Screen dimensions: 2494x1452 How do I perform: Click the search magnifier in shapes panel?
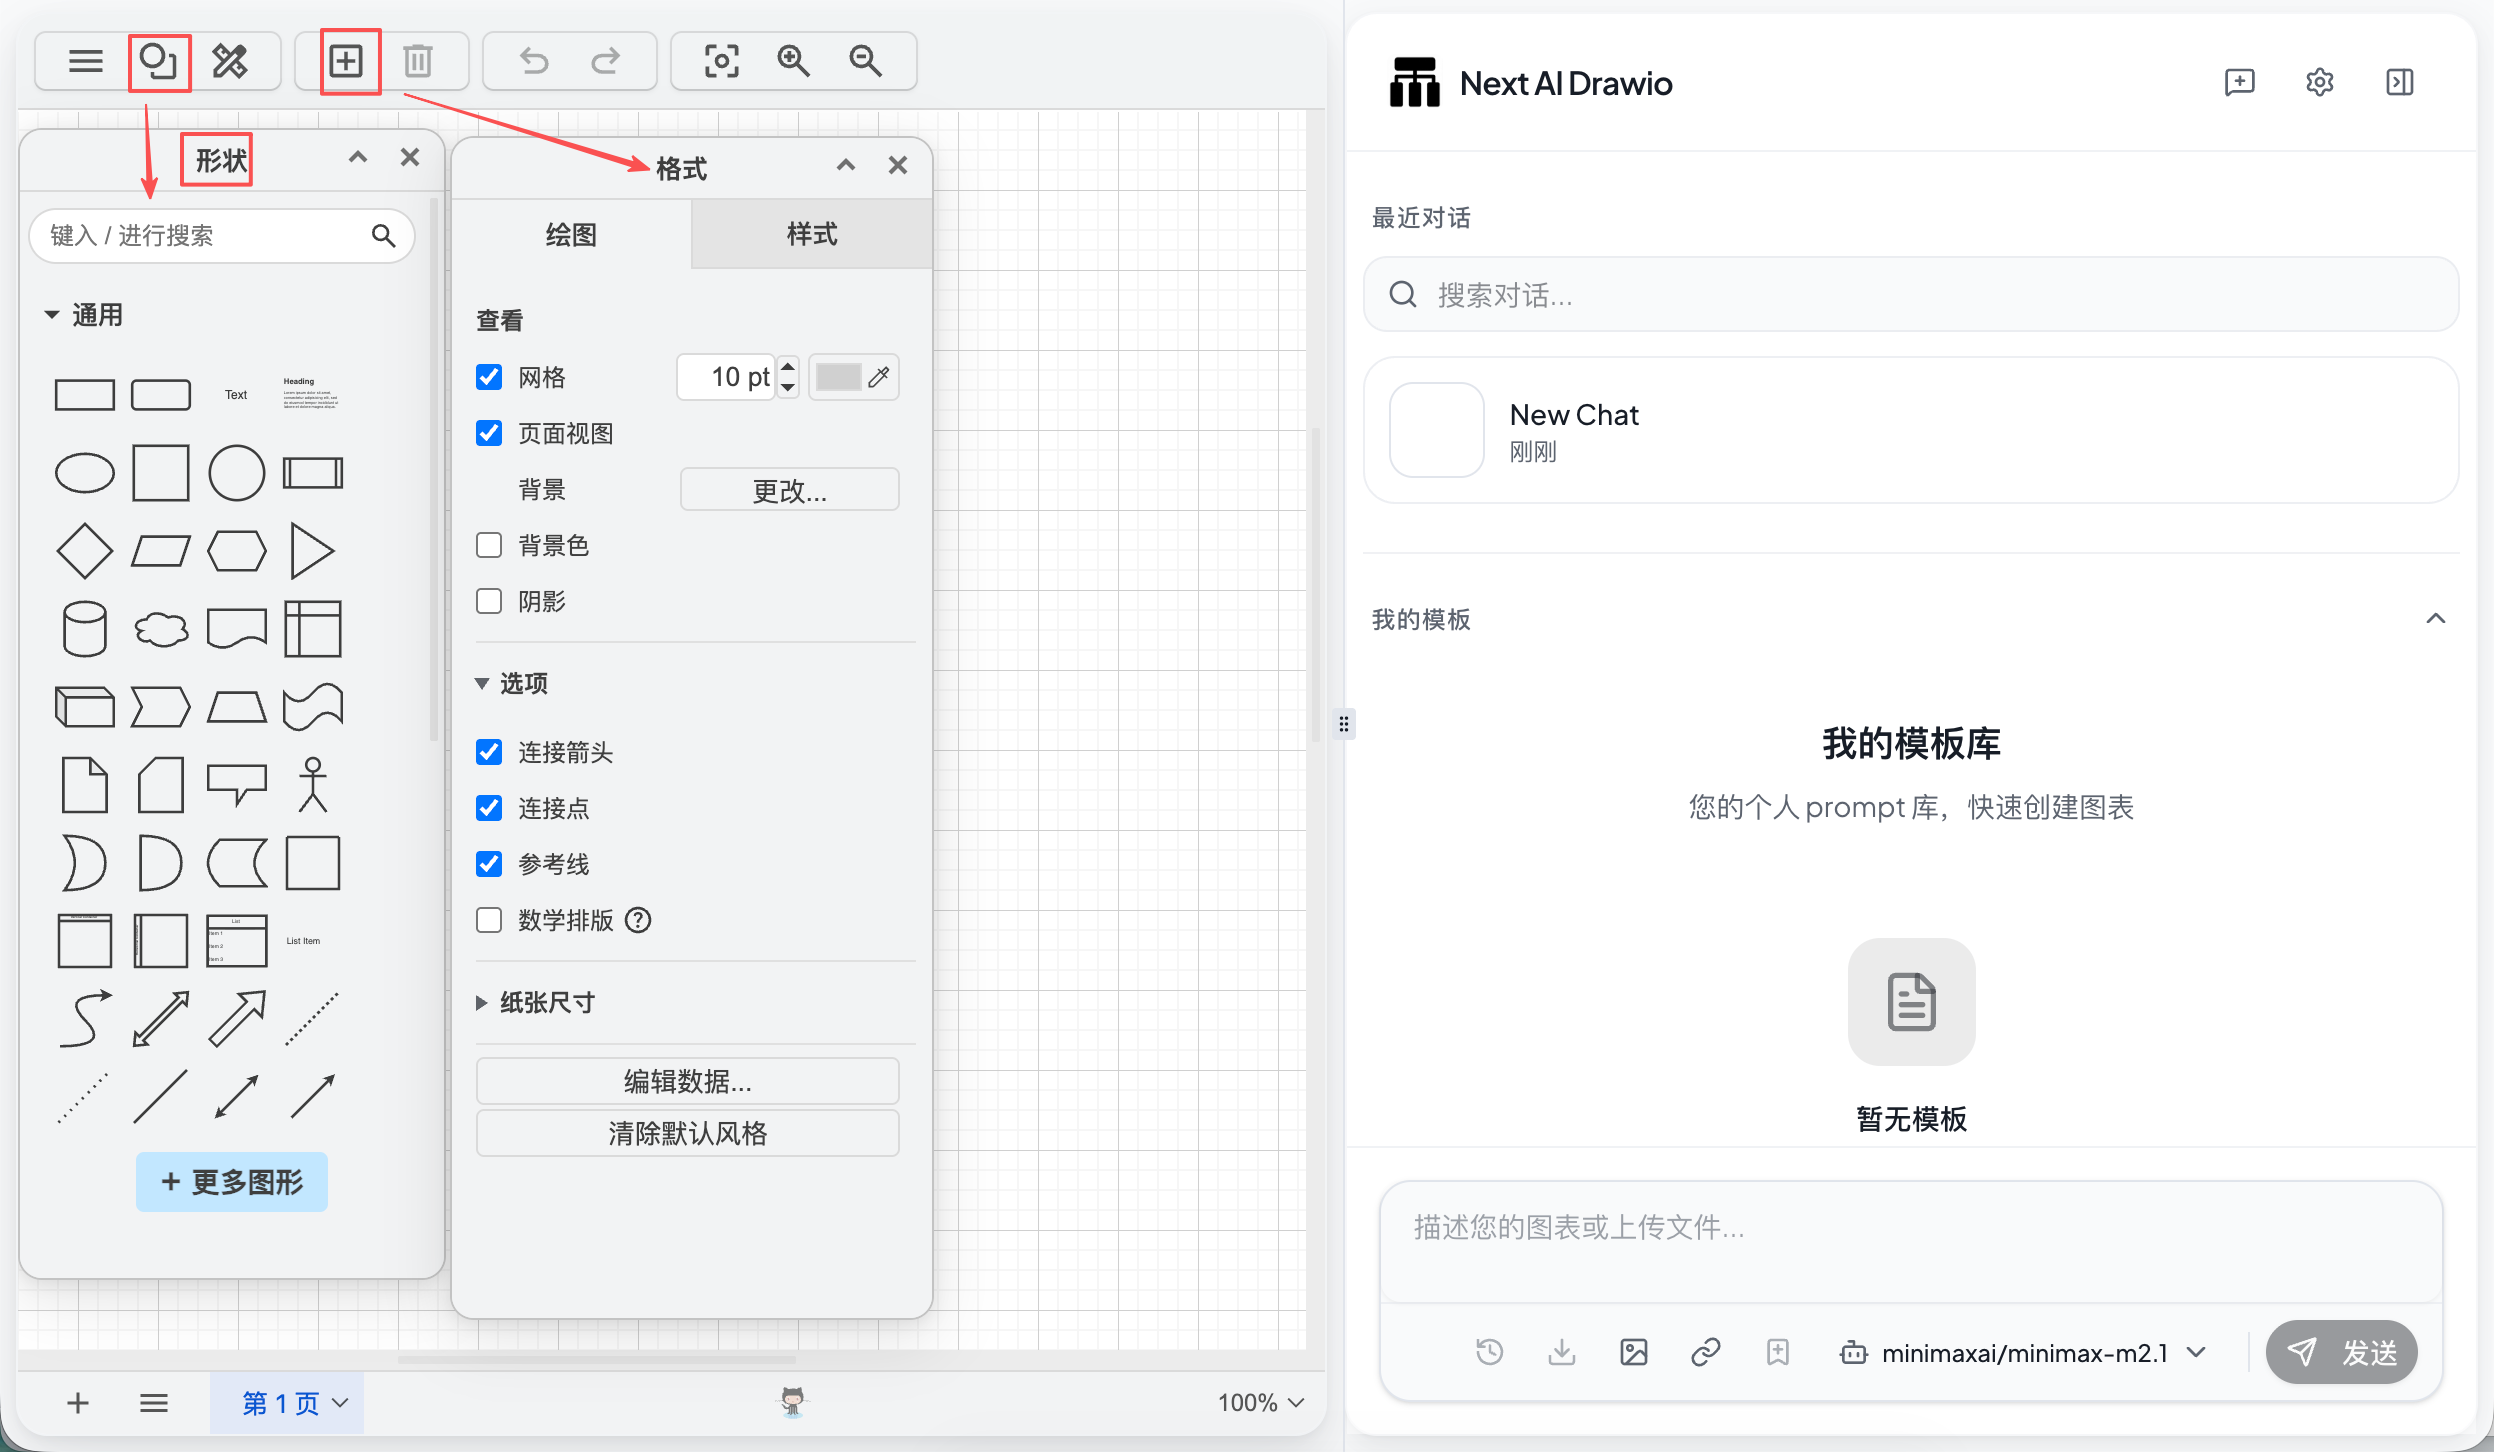click(x=383, y=235)
